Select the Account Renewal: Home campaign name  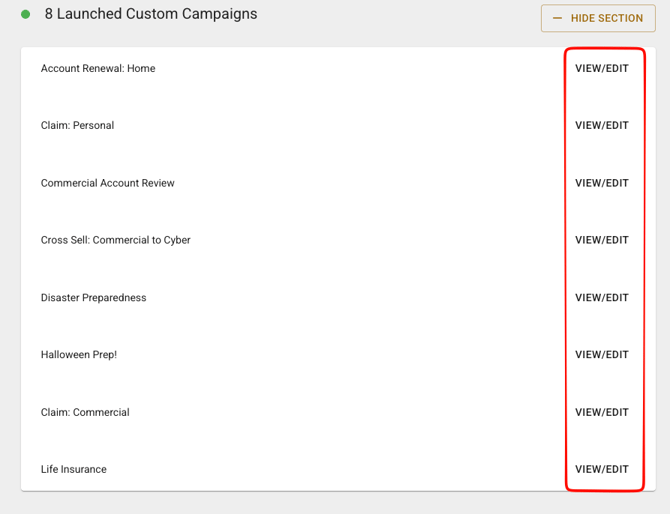point(98,69)
